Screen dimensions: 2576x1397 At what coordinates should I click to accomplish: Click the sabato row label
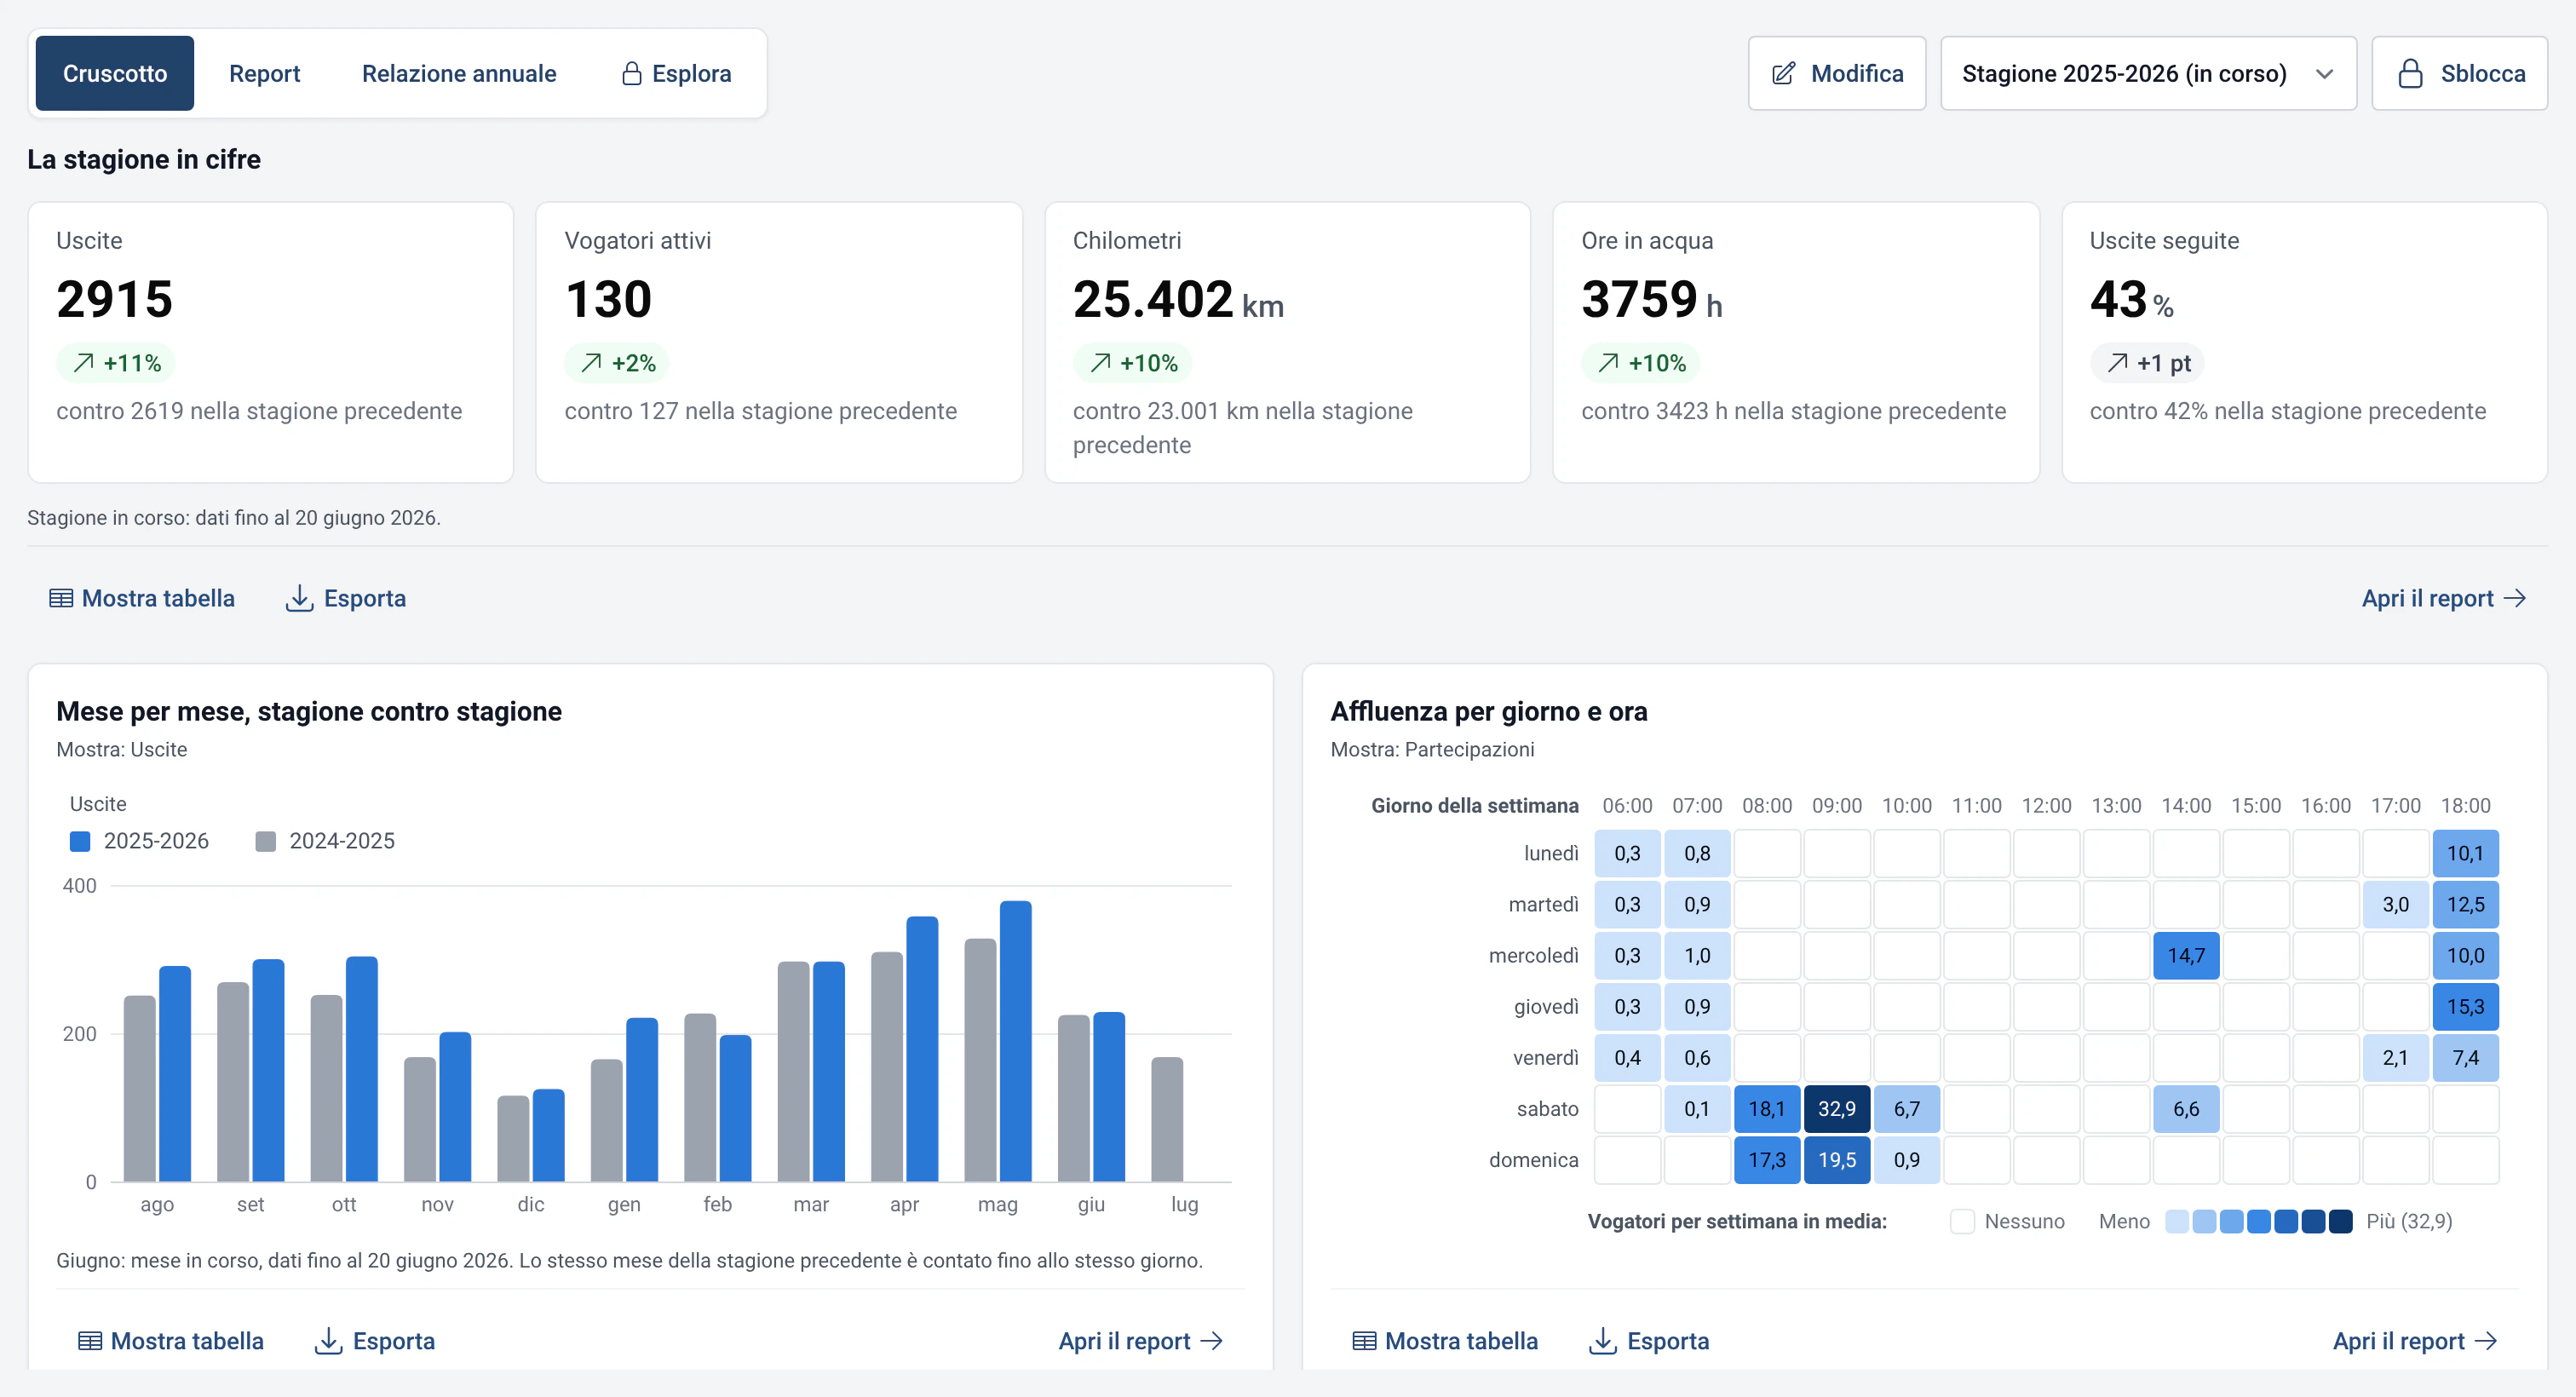coord(1547,1109)
